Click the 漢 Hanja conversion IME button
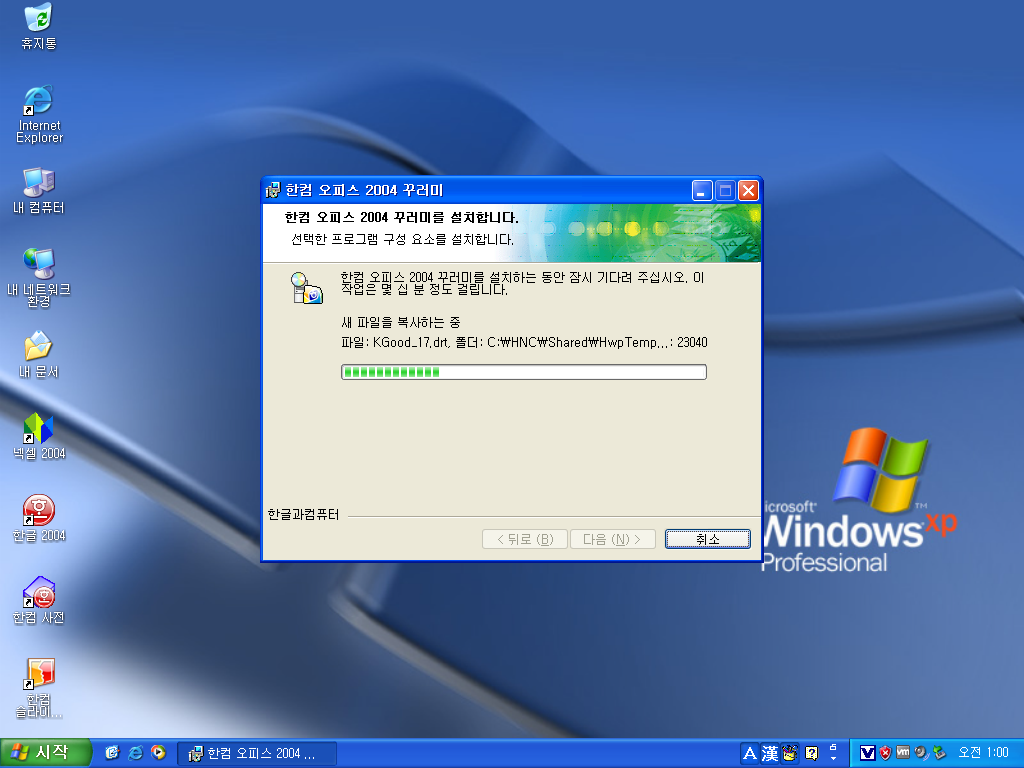 tap(770, 754)
